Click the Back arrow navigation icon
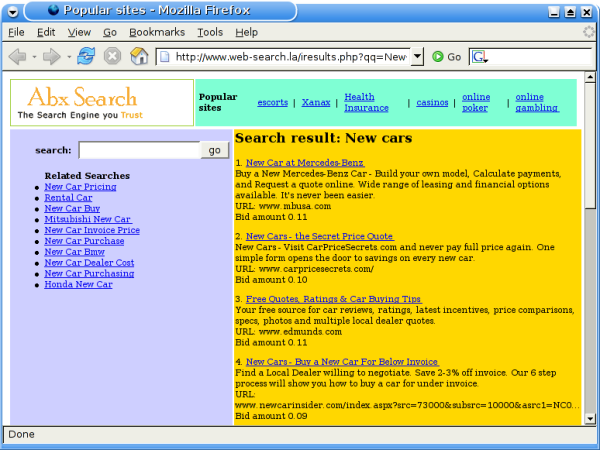This screenshot has width=600, height=450. click(x=17, y=57)
